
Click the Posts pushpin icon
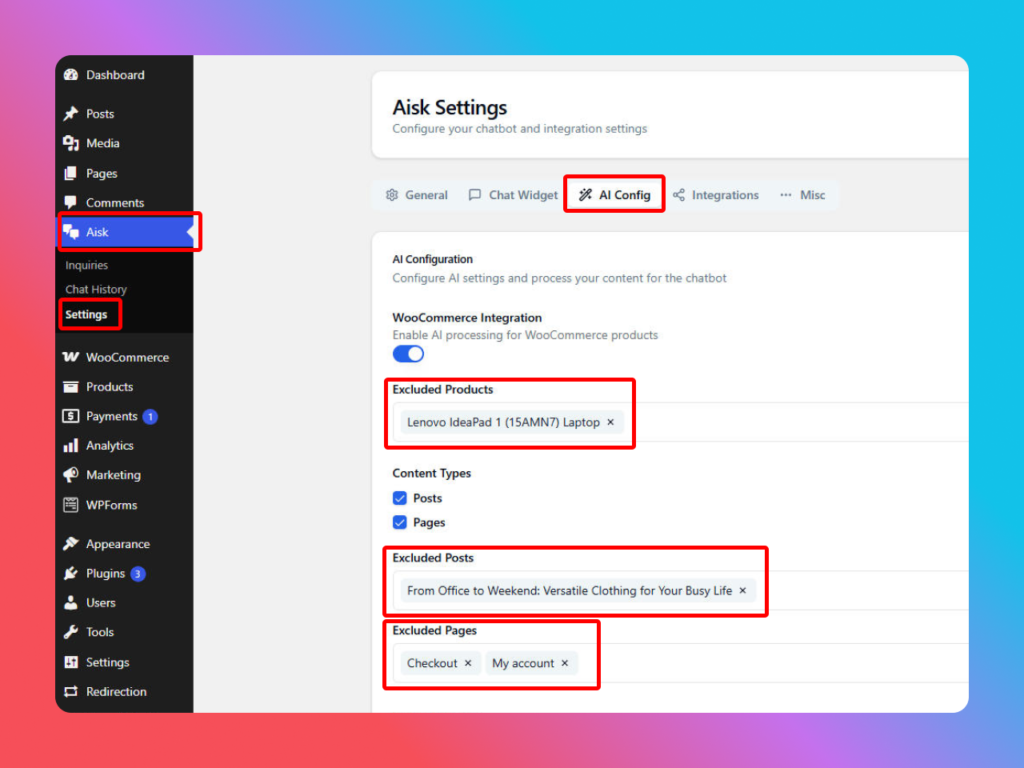click(71, 114)
